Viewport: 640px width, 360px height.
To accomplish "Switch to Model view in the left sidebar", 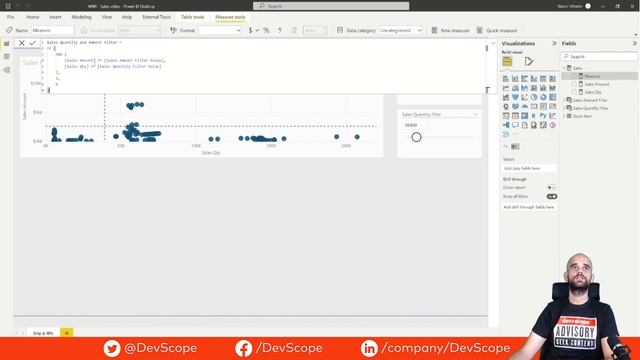I will 7,70.
